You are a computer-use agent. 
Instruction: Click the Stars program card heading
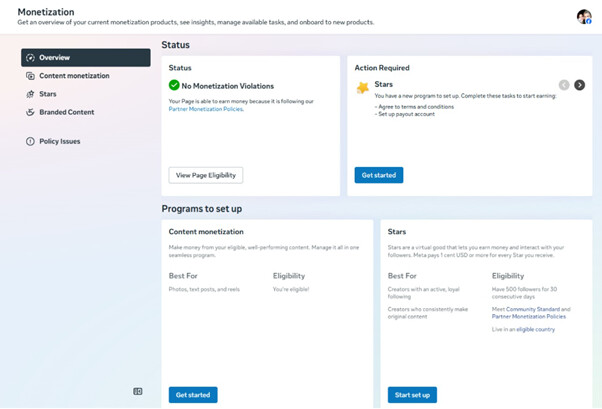click(x=397, y=232)
